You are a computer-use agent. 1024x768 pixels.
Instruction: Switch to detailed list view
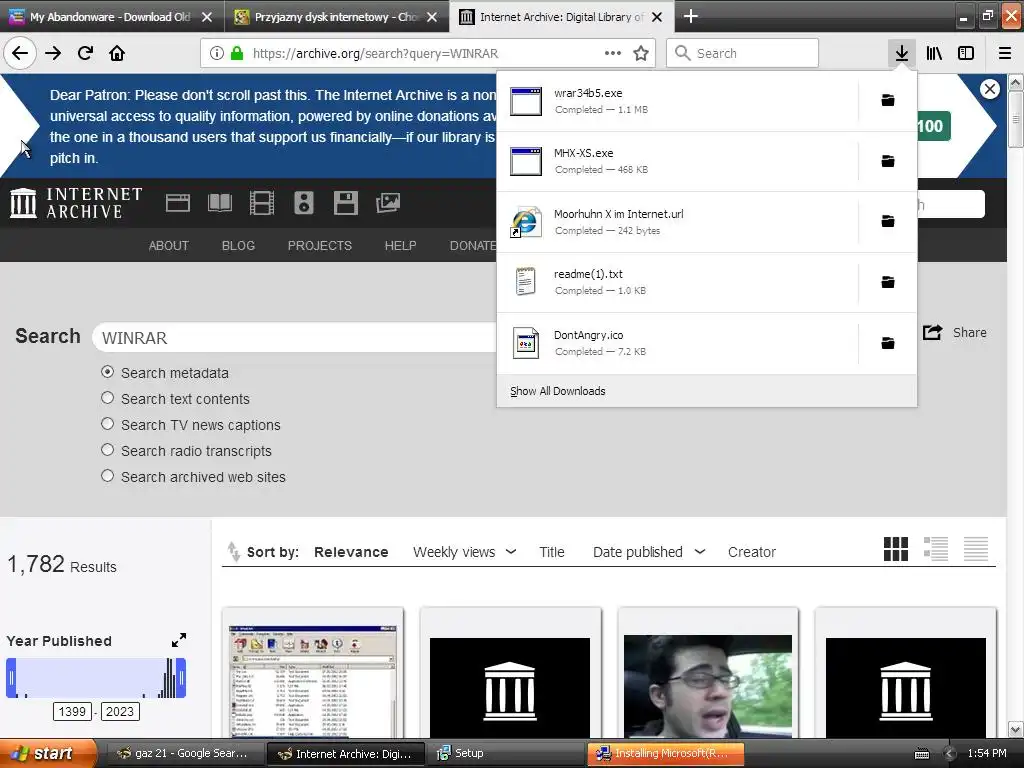pyautogui.click(x=936, y=549)
